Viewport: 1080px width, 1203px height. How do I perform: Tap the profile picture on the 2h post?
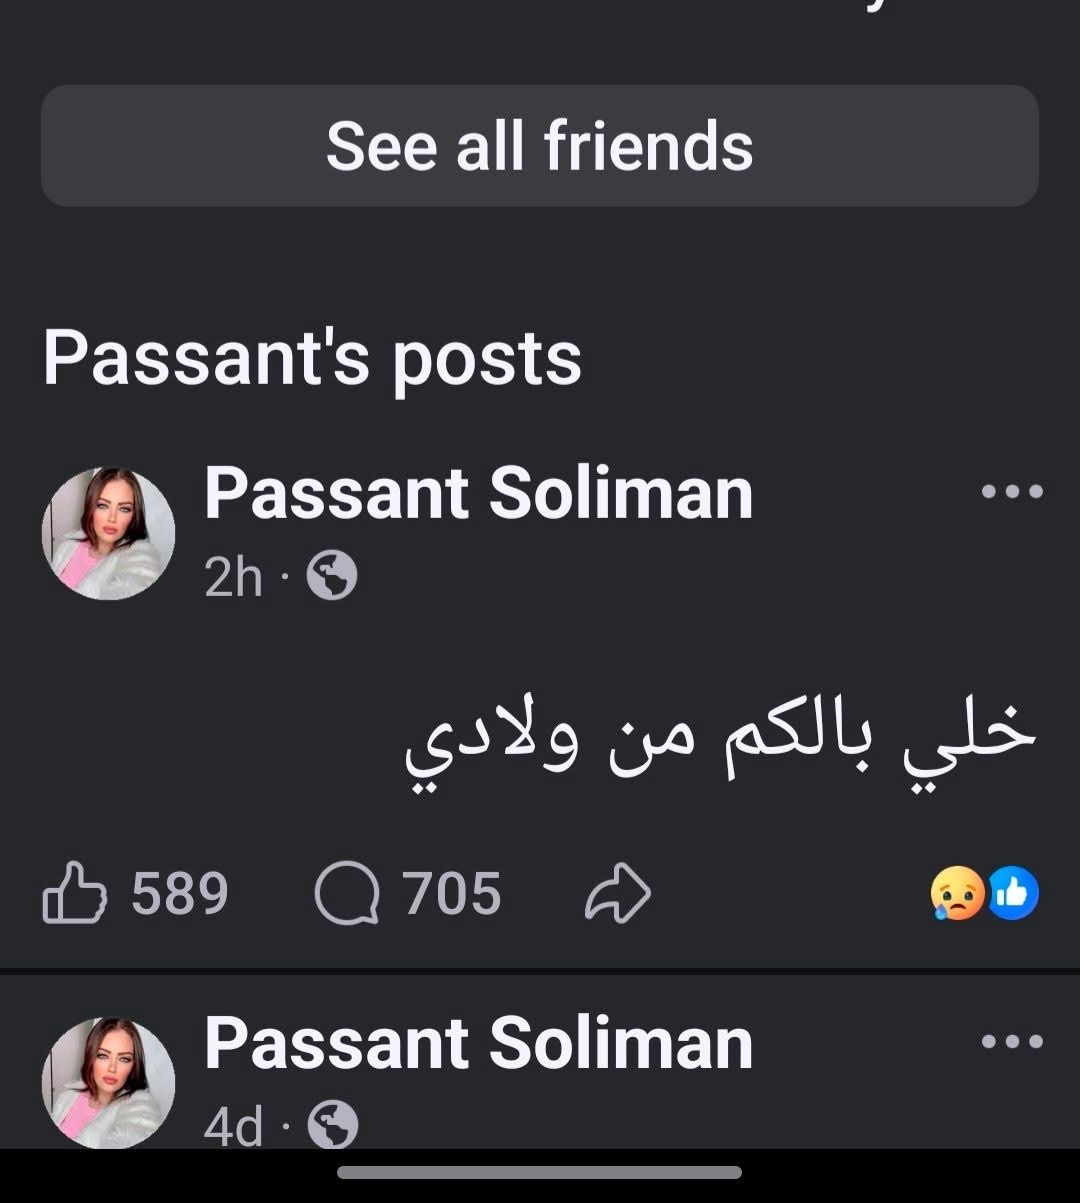point(108,534)
